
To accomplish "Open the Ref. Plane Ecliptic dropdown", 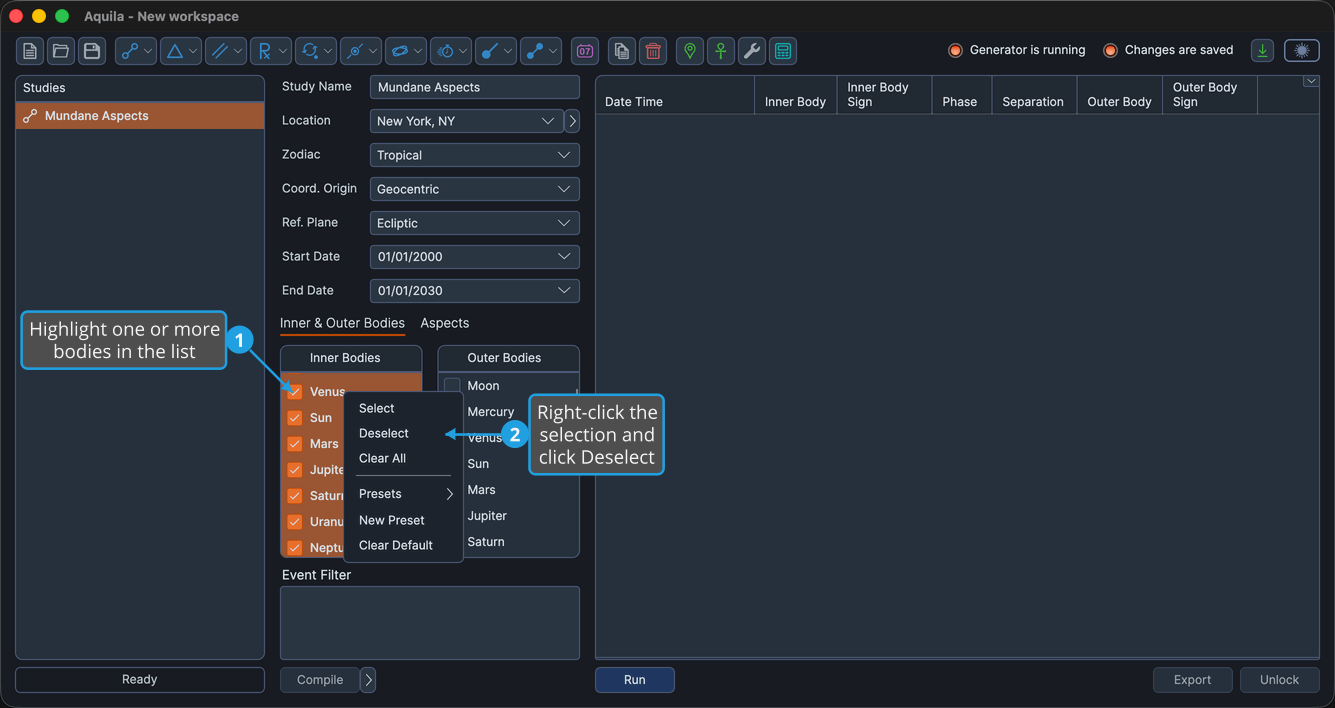I will click(475, 223).
